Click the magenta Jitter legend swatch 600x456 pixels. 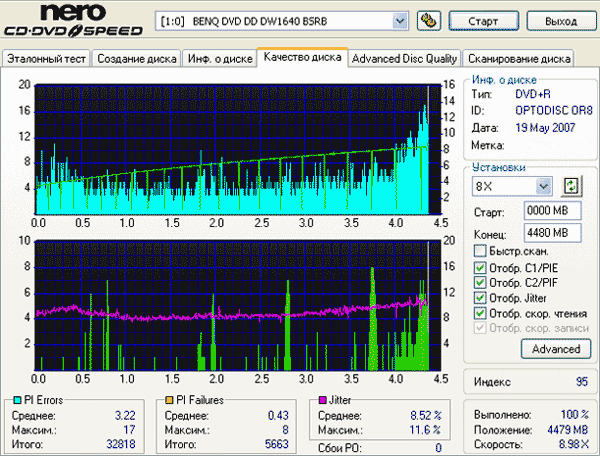[323, 400]
